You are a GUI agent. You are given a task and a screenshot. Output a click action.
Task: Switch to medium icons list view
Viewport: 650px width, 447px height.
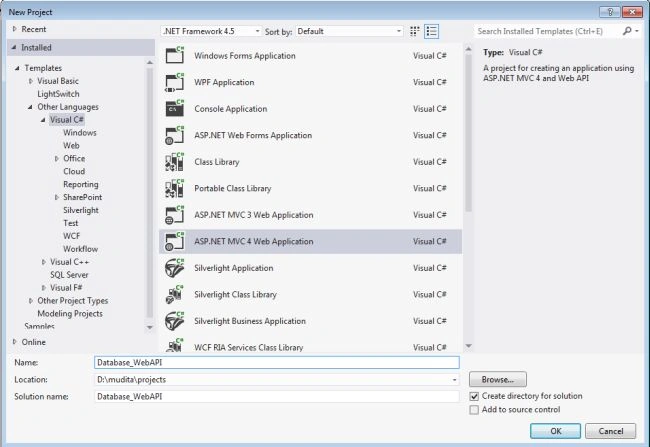click(x=431, y=31)
